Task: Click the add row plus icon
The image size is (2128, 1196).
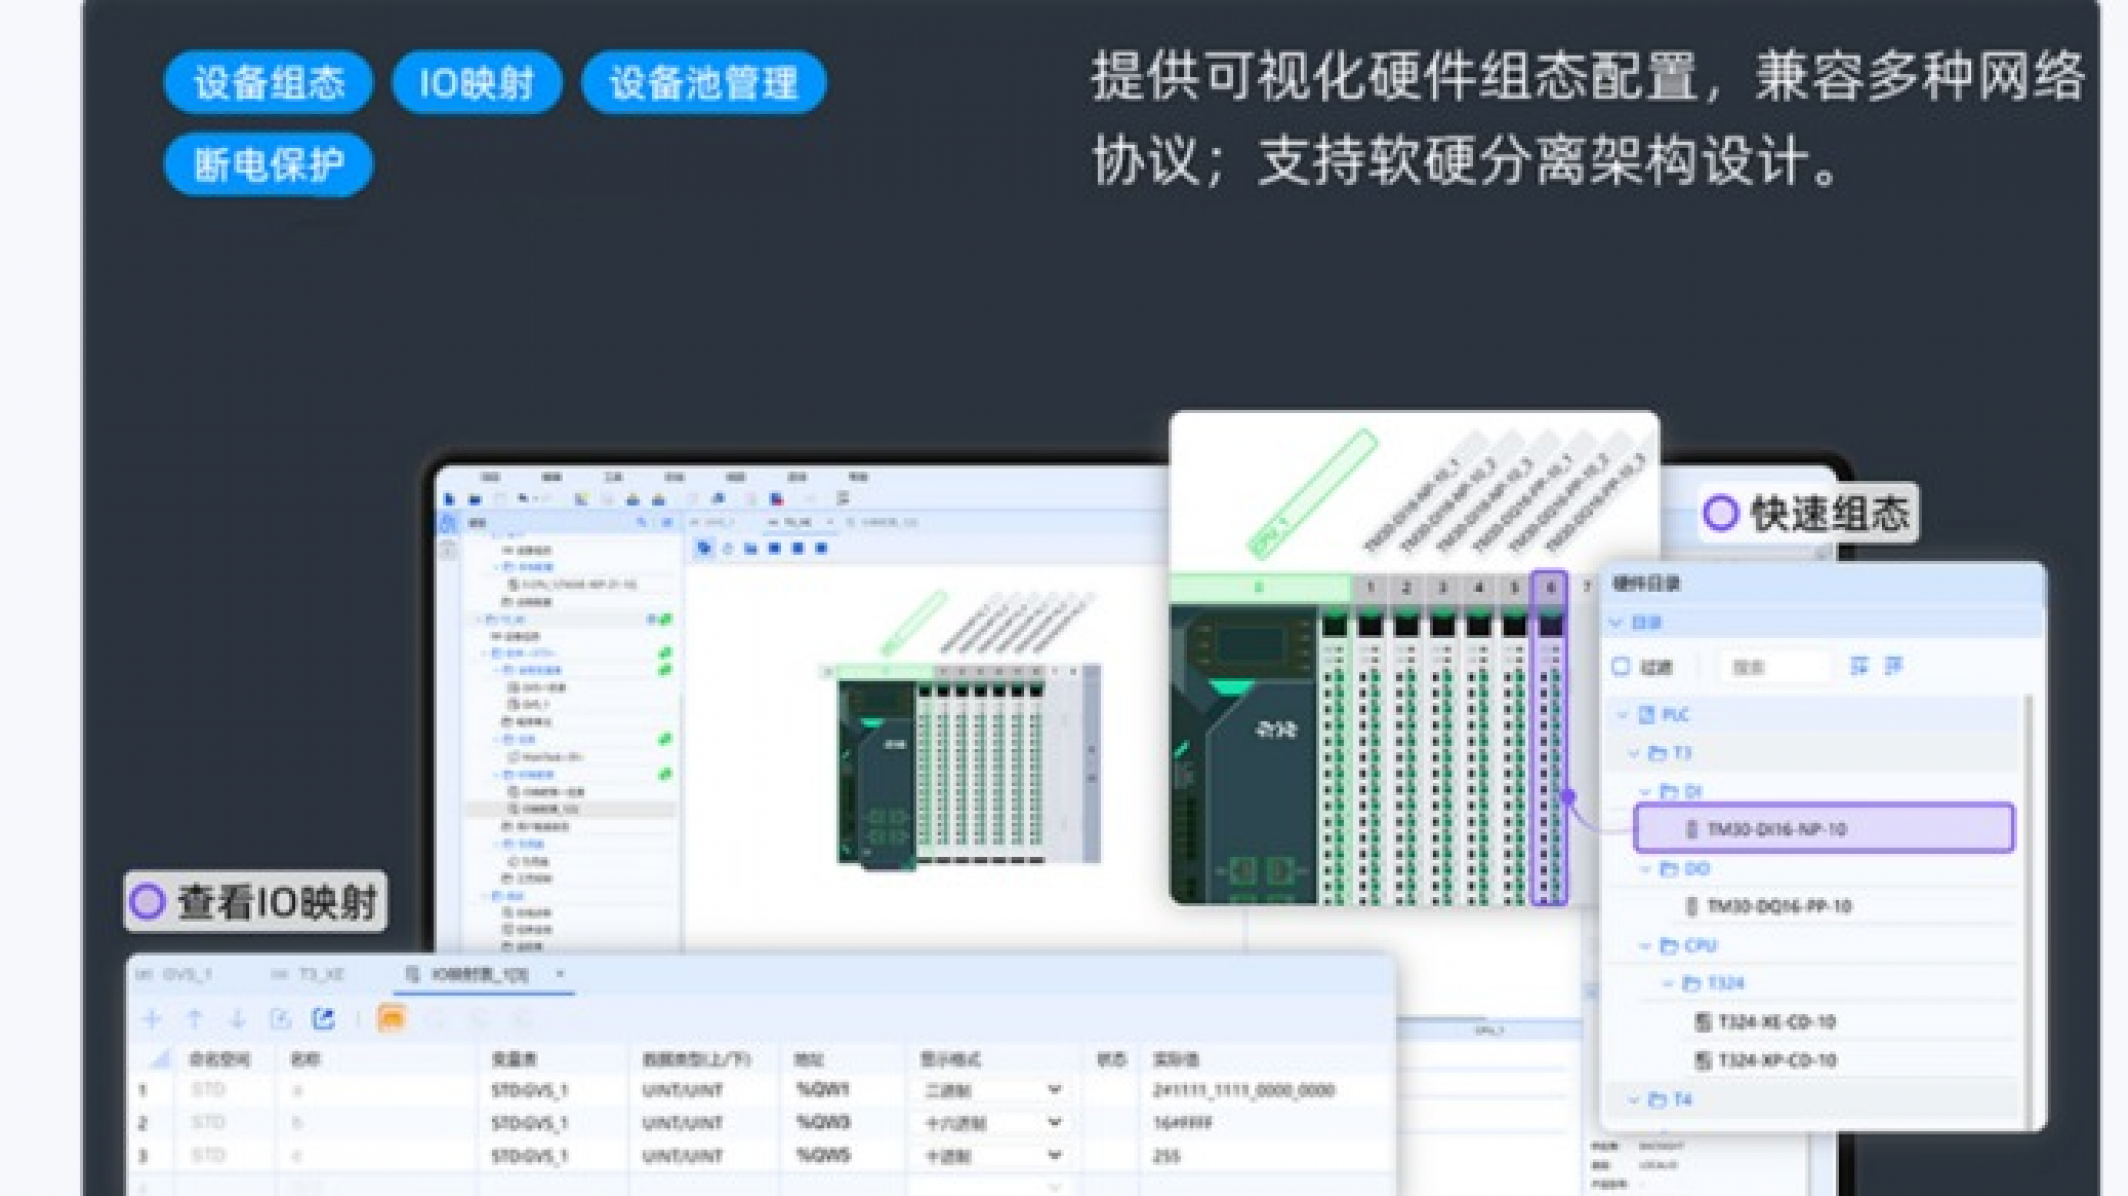Action: (x=151, y=1019)
